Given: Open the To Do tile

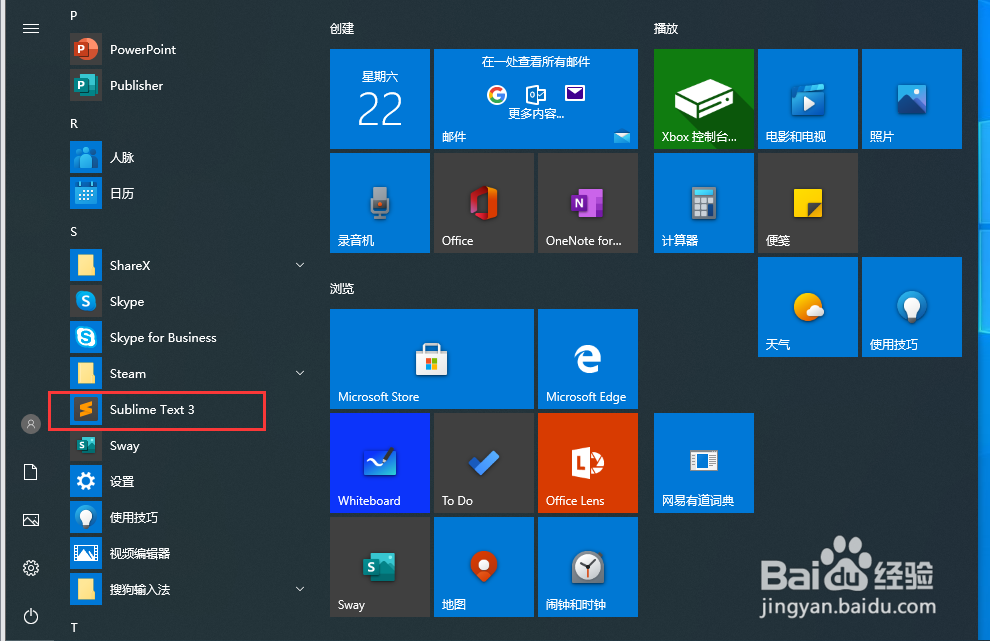Looking at the screenshot, I should click(x=484, y=463).
